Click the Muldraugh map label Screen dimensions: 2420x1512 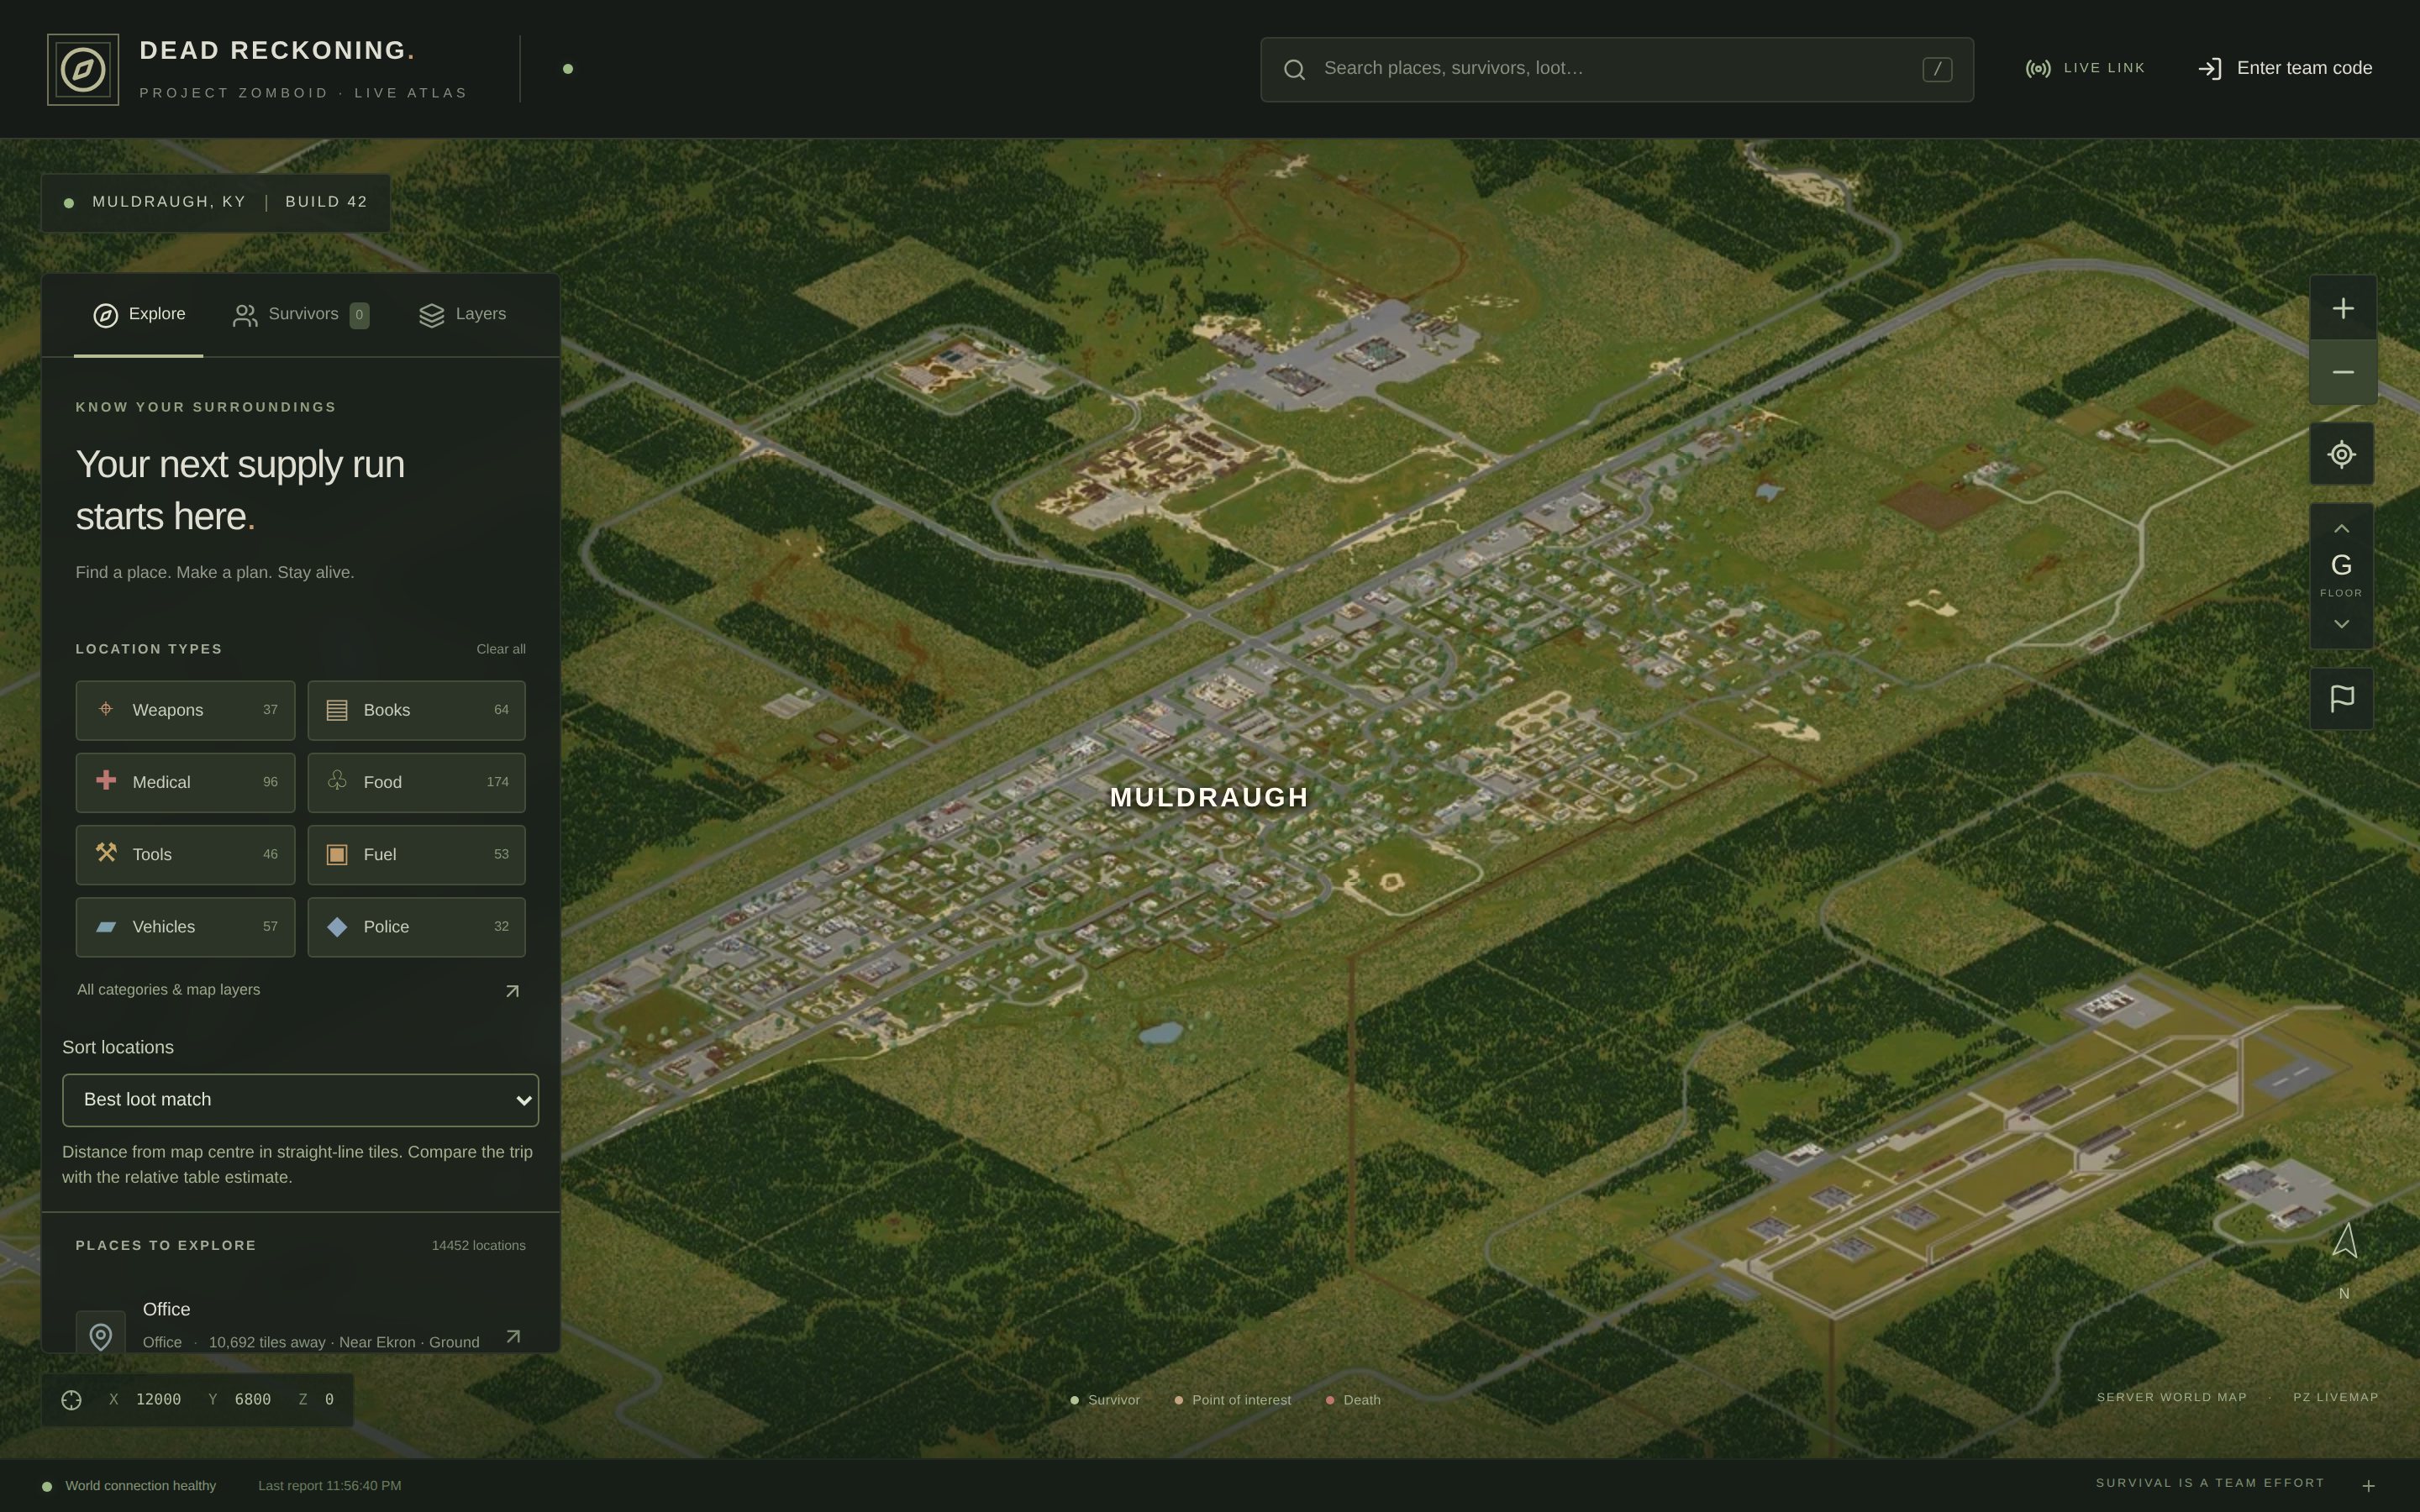pos(1209,797)
